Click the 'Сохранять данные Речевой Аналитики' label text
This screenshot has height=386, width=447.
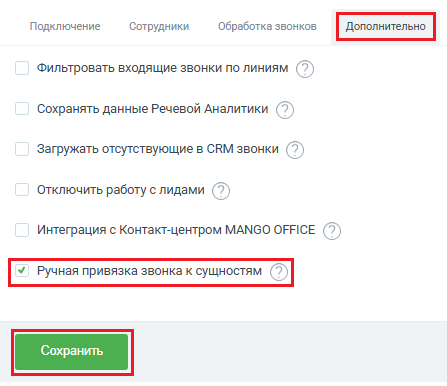click(x=152, y=109)
